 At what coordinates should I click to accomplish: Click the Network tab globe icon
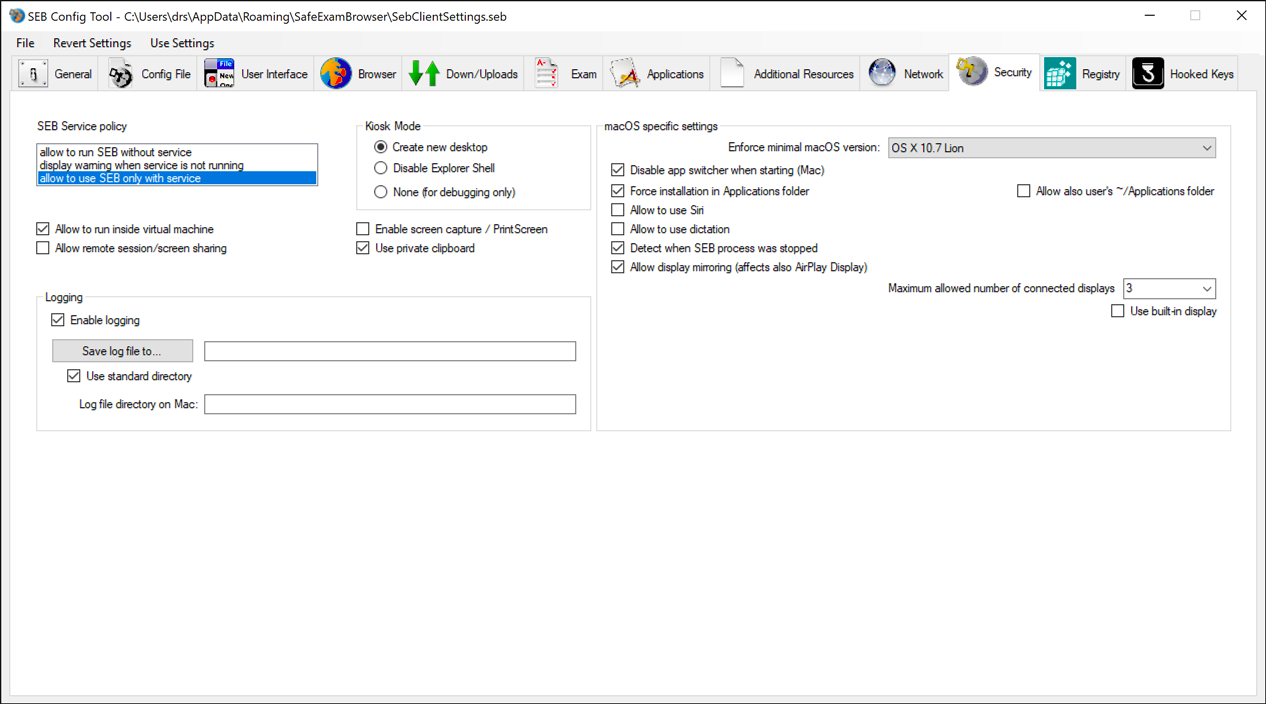[882, 74]
